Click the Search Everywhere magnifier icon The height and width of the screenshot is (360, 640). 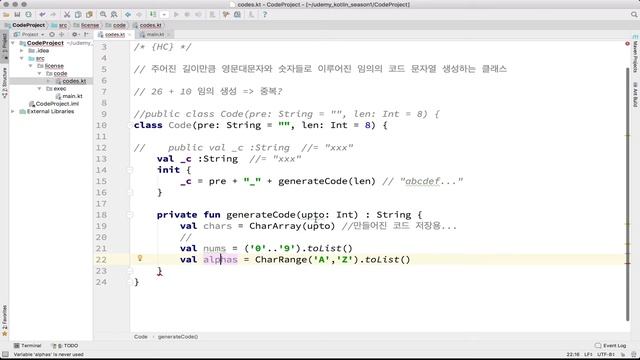[x=634, y=15]
